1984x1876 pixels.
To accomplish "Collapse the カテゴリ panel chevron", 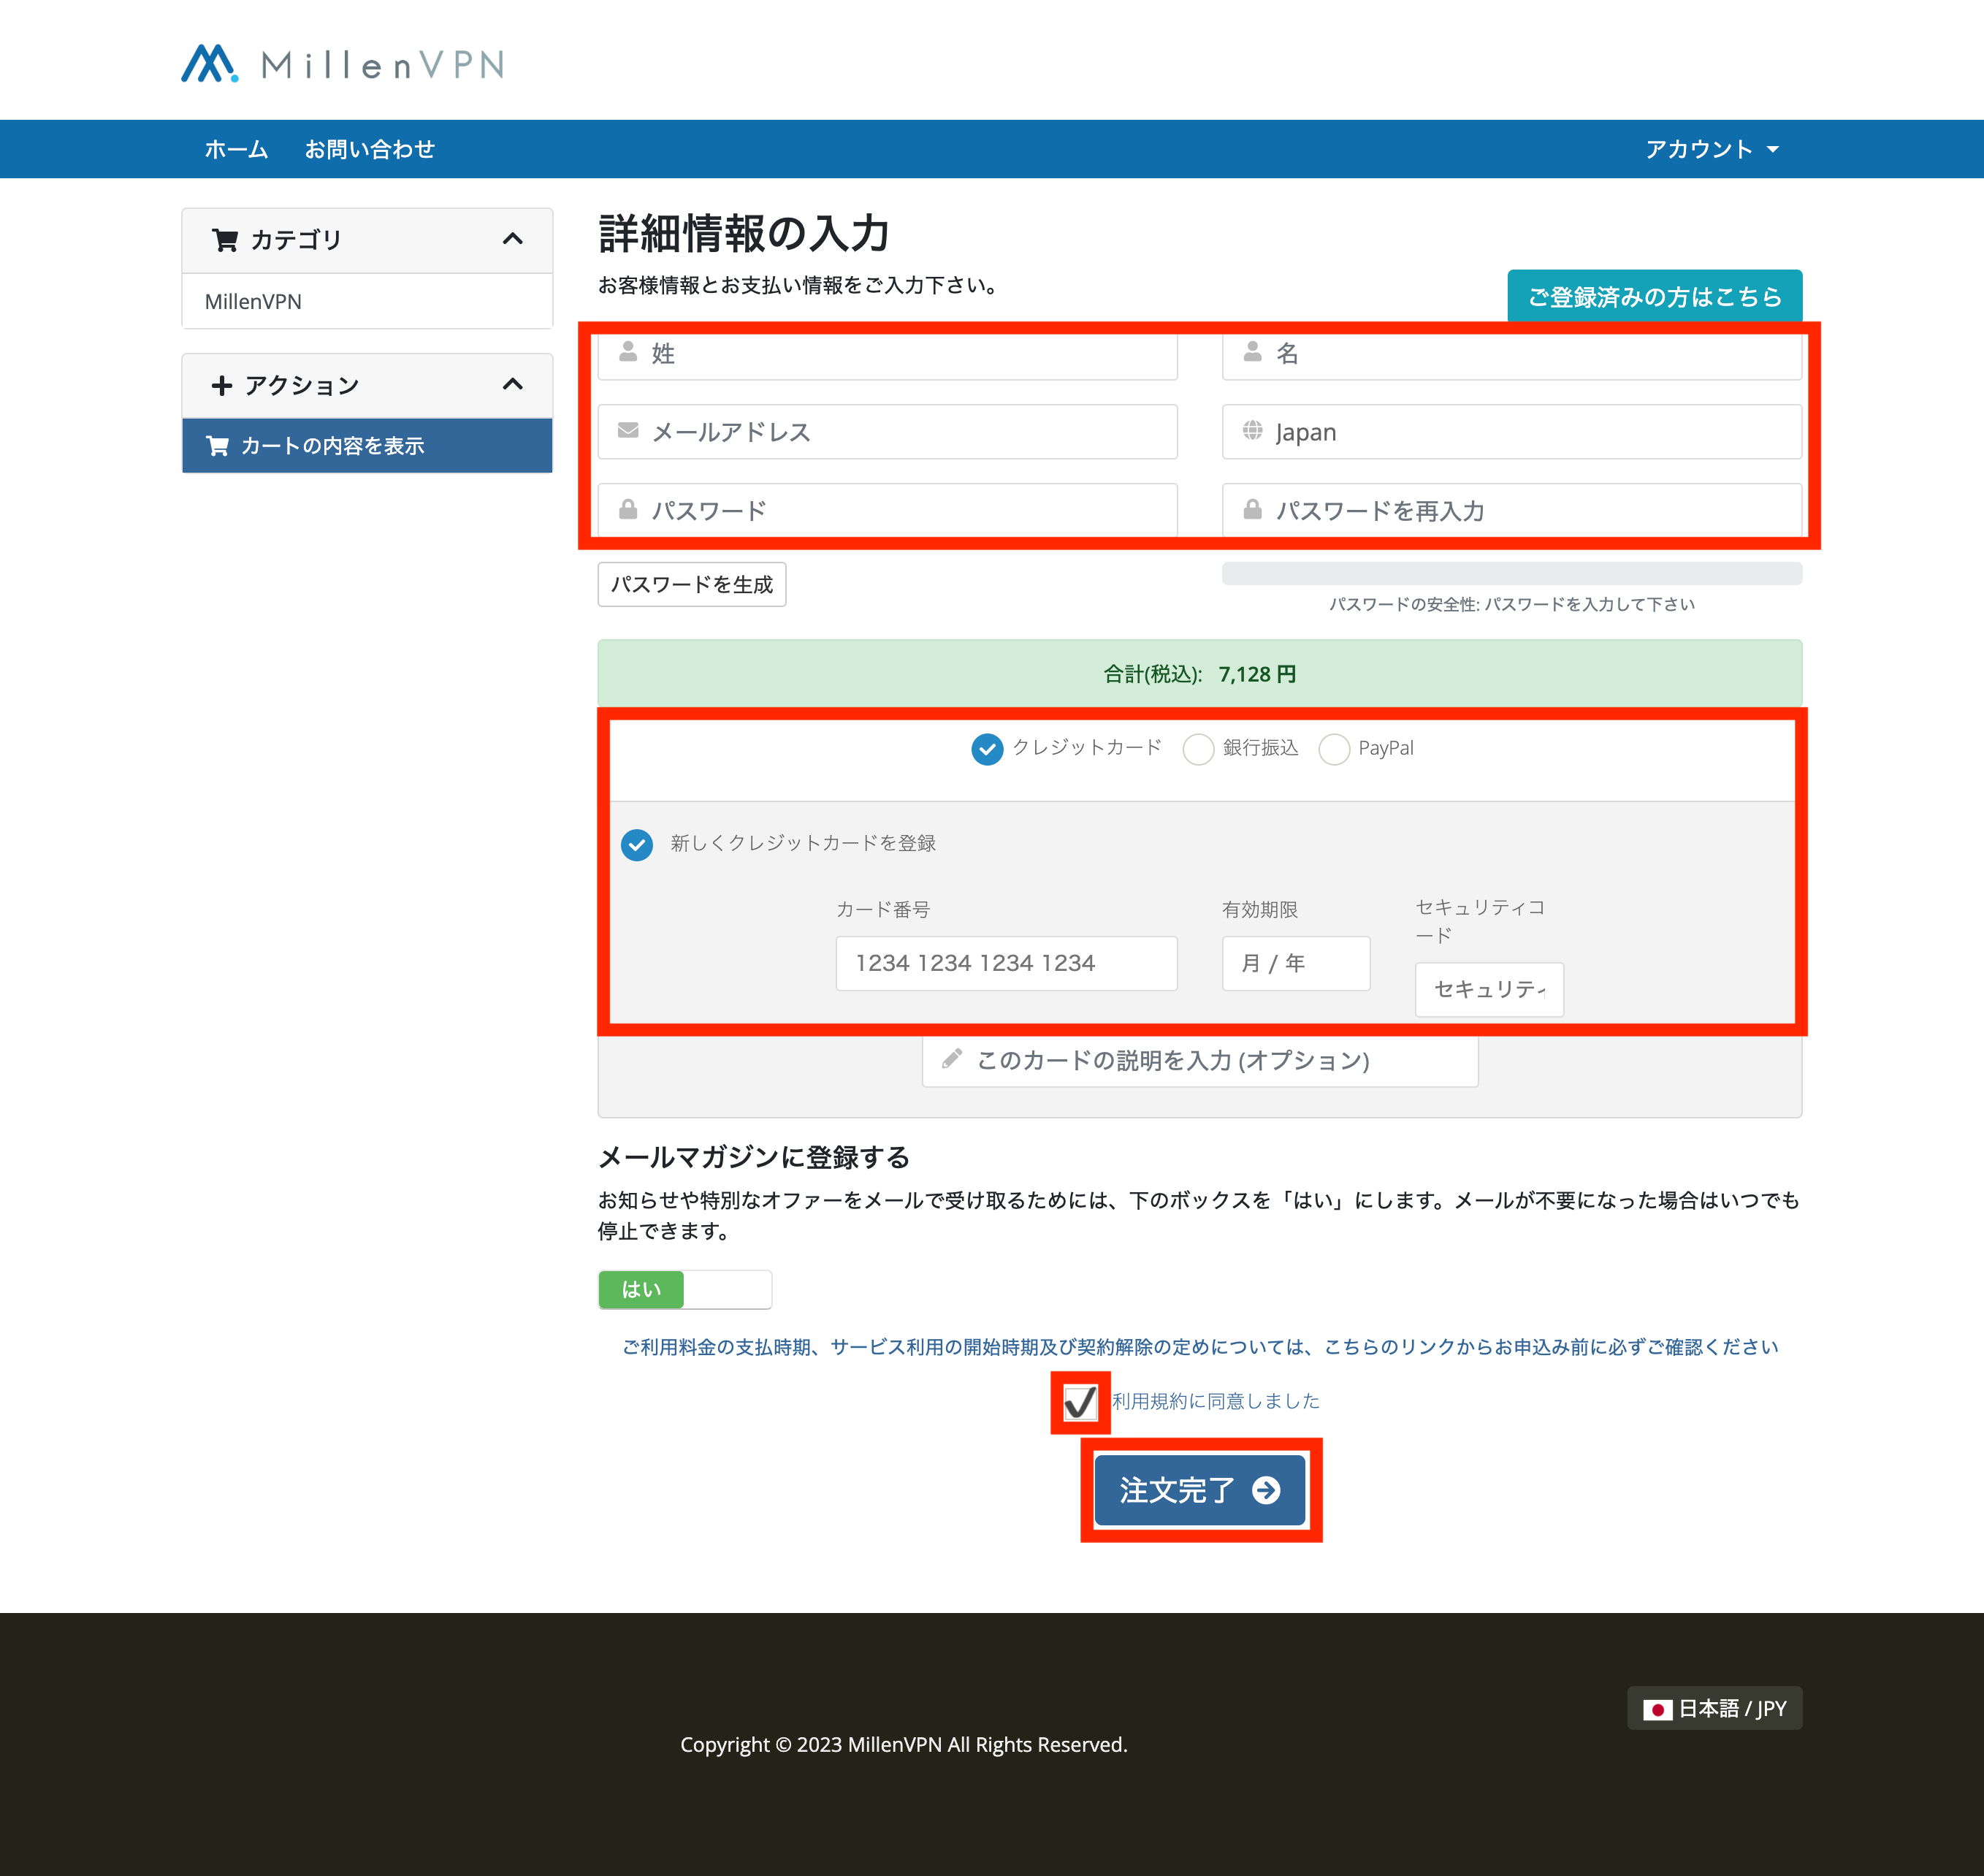I will pos(513,239).
